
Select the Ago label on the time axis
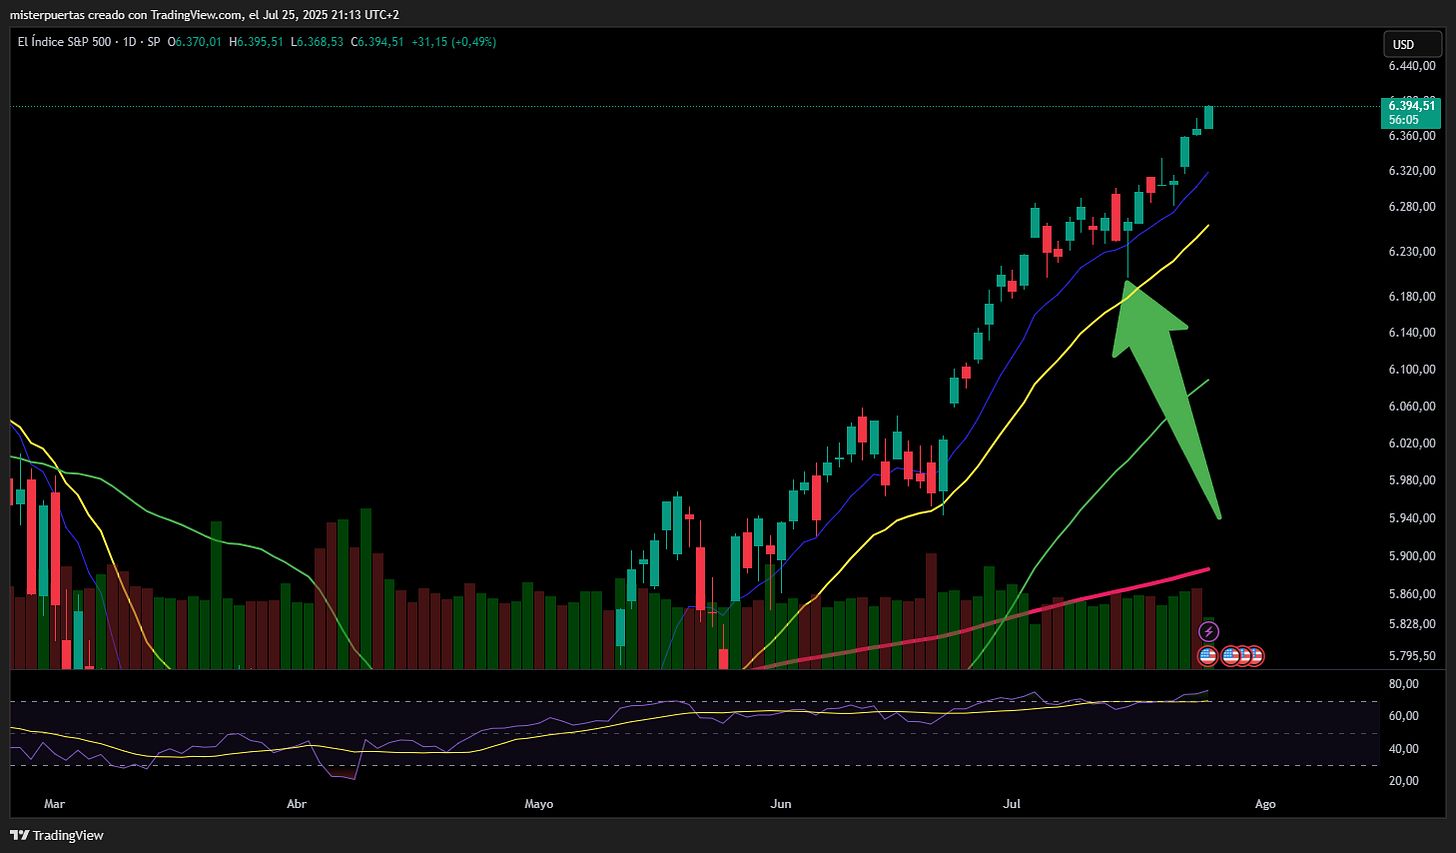coord(1265,804)
